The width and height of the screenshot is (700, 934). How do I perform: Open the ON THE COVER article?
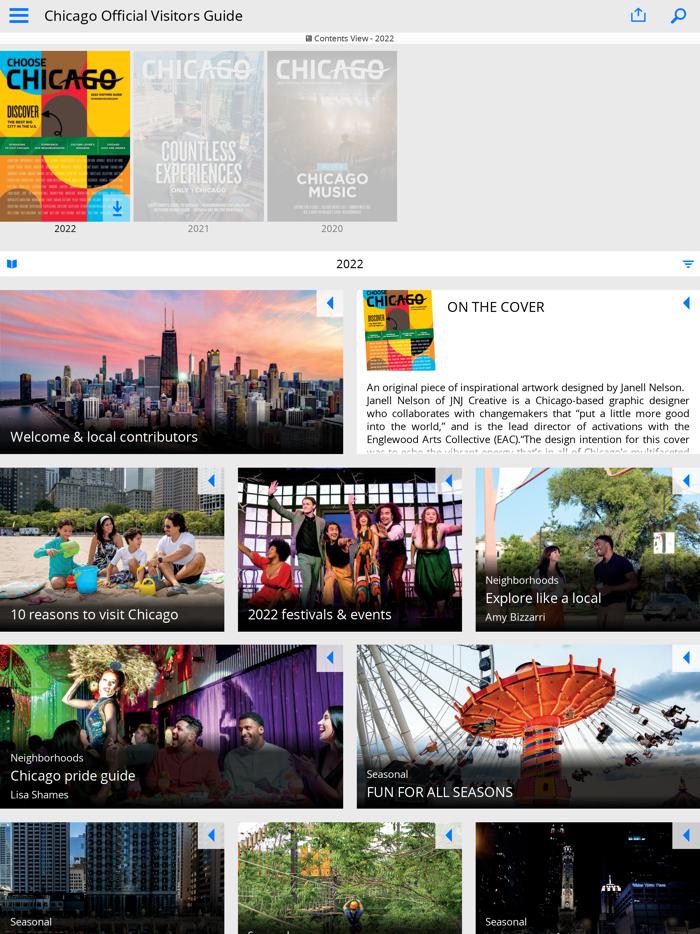(528, 372)
